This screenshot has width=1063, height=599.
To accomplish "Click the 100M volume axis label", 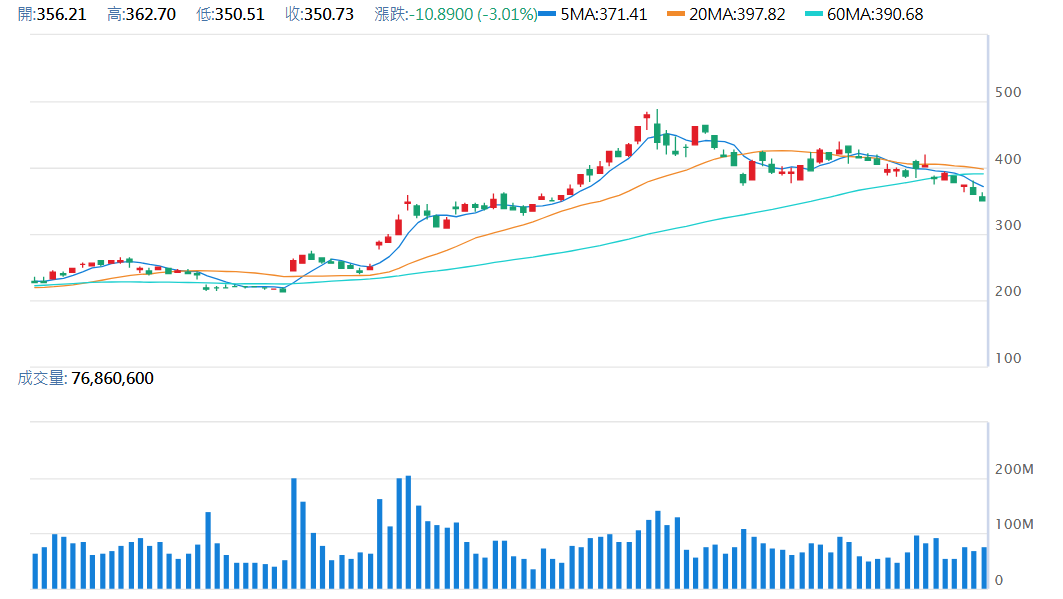I will coord(1014,524).
